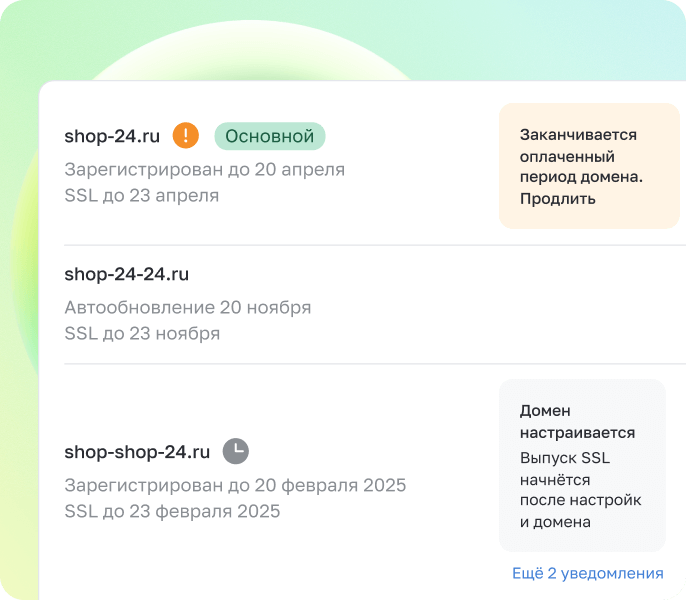Click "SSL до 23 ноября" line

(141, 333)
